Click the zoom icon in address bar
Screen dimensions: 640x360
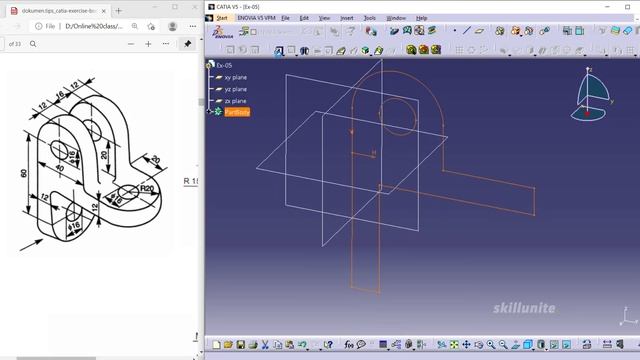[135, 26]
